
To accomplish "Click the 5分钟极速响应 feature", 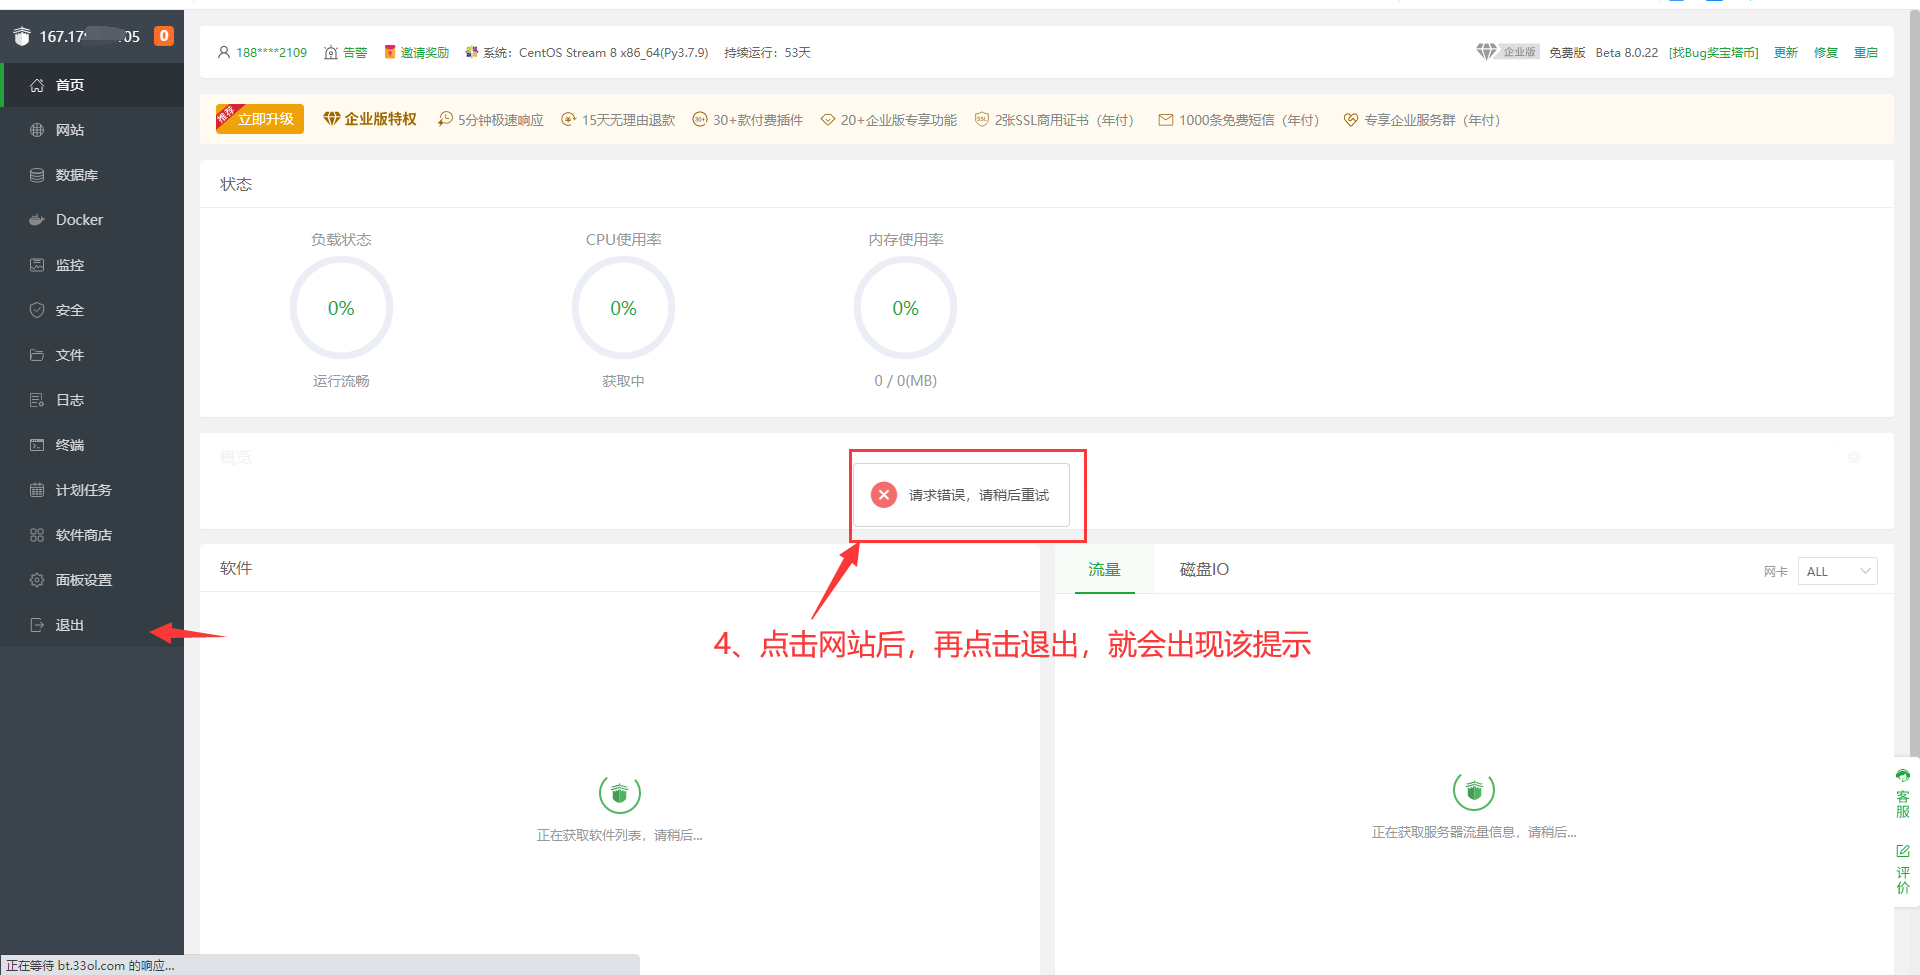I will [x=491, y=120].
